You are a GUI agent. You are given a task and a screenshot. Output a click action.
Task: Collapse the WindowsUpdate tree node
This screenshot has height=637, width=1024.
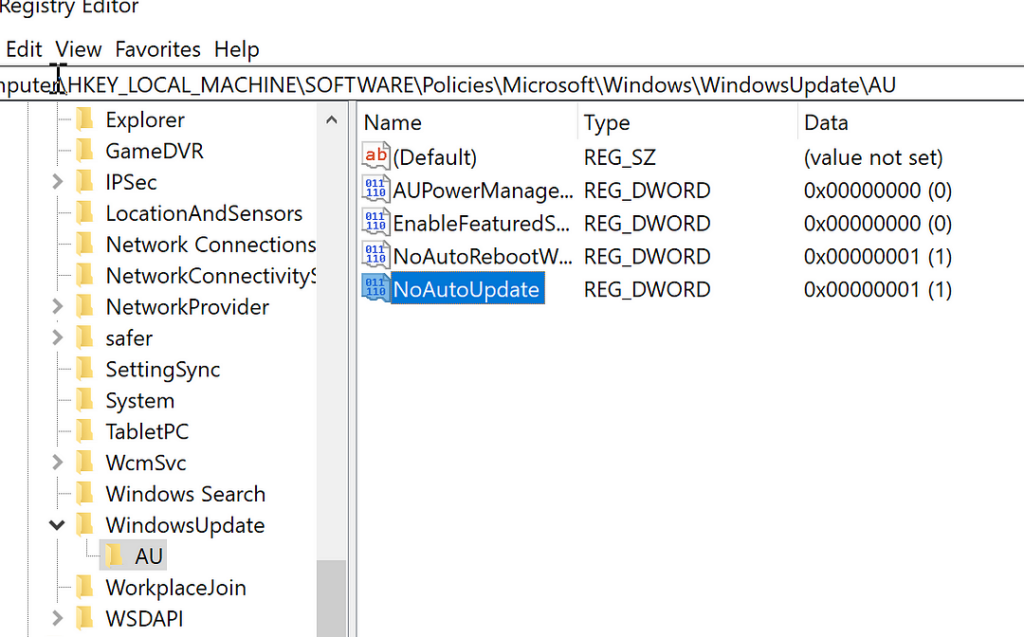click(x=57, y=525)
